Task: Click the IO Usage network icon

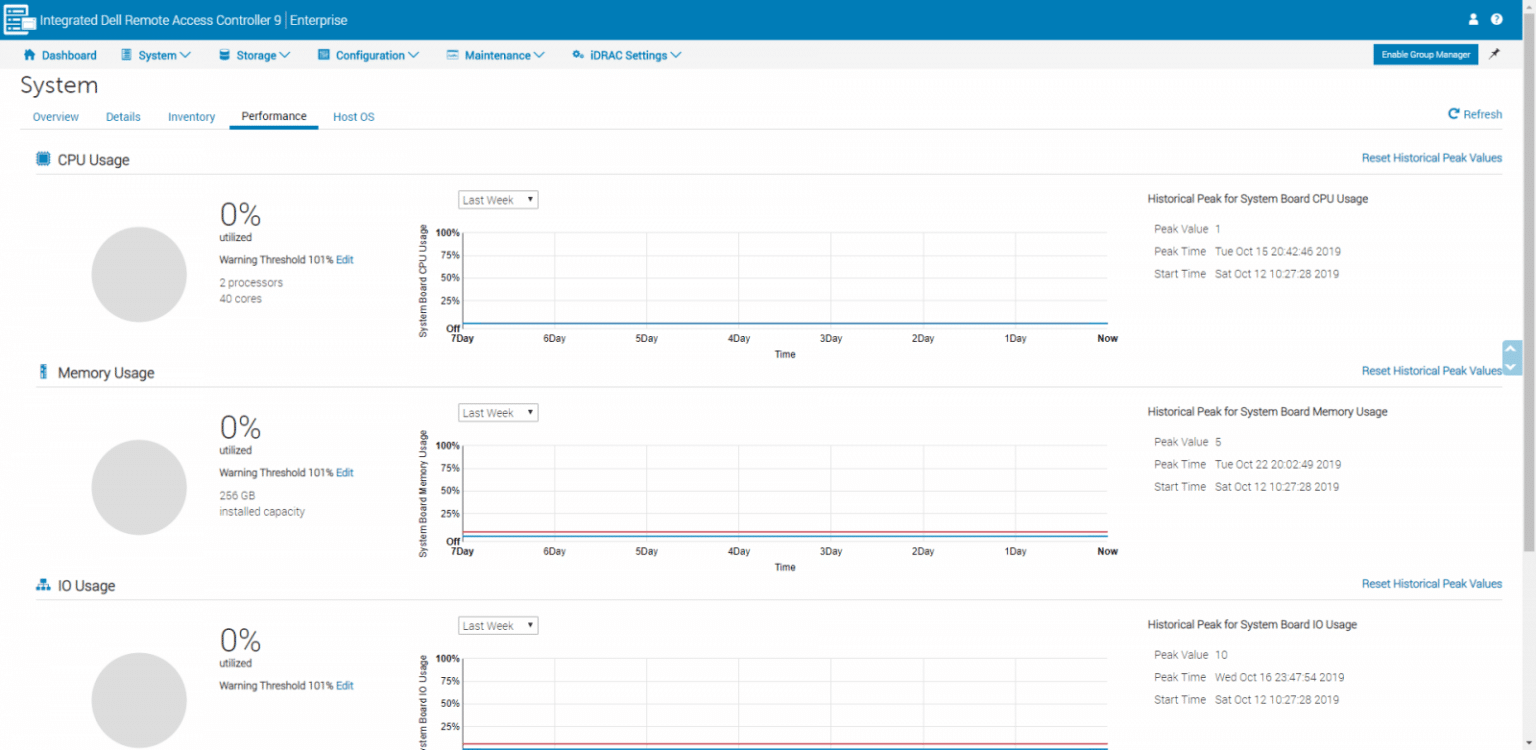Action: pyautogui.click(x=43, y=585)
